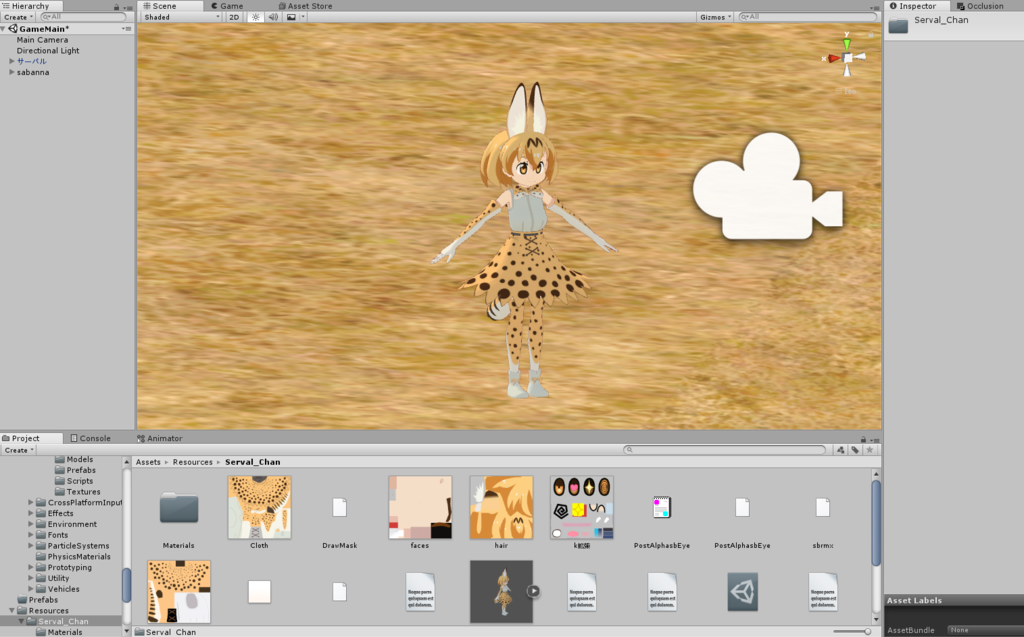The image size is (1024, 637).
Task: Select the Cloth texture thumbnail
Action: pos(259,507)
